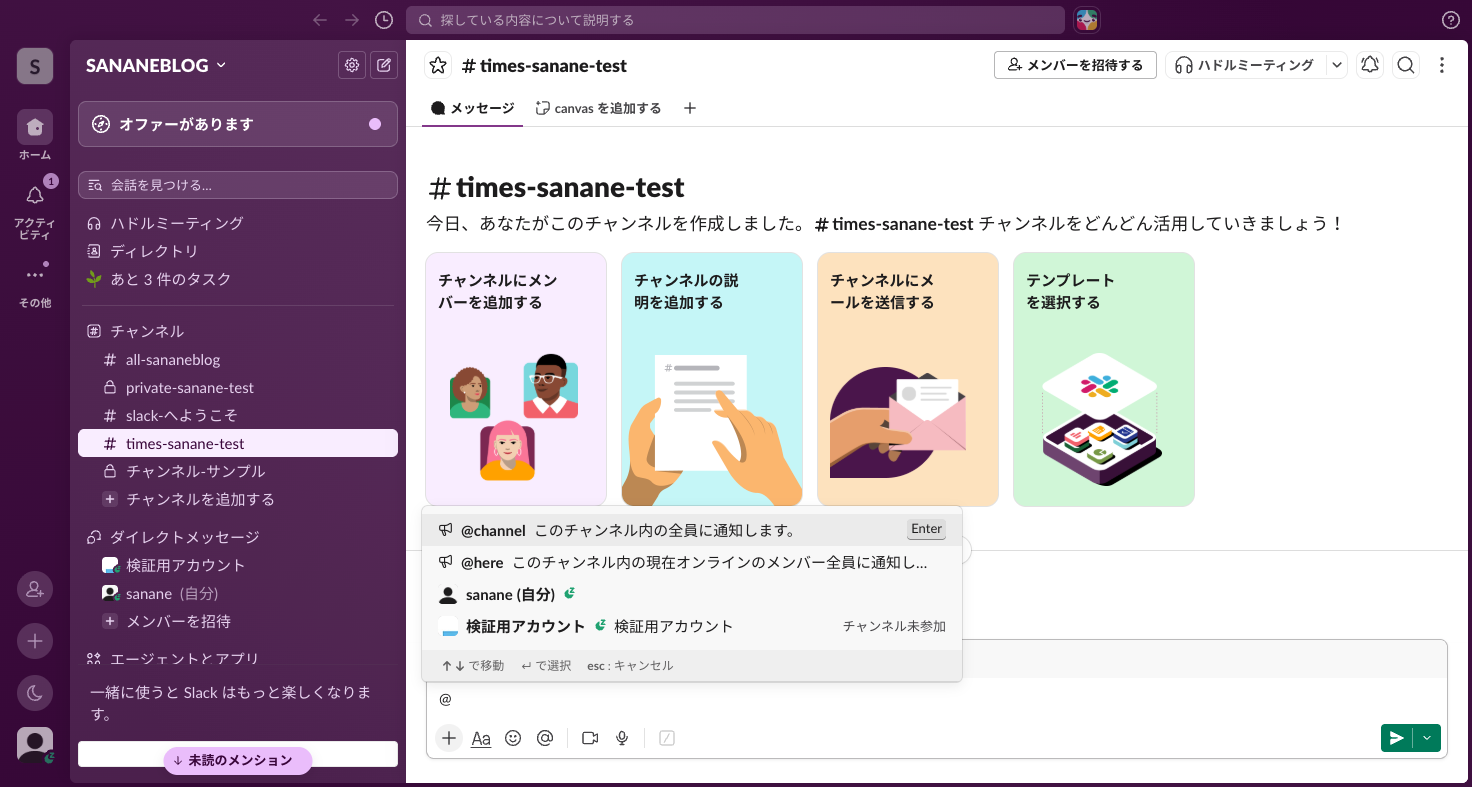Viewport: 1472px width, 787px height.
Task: Go forward with the right arrow icon
Action: point(352,20)
